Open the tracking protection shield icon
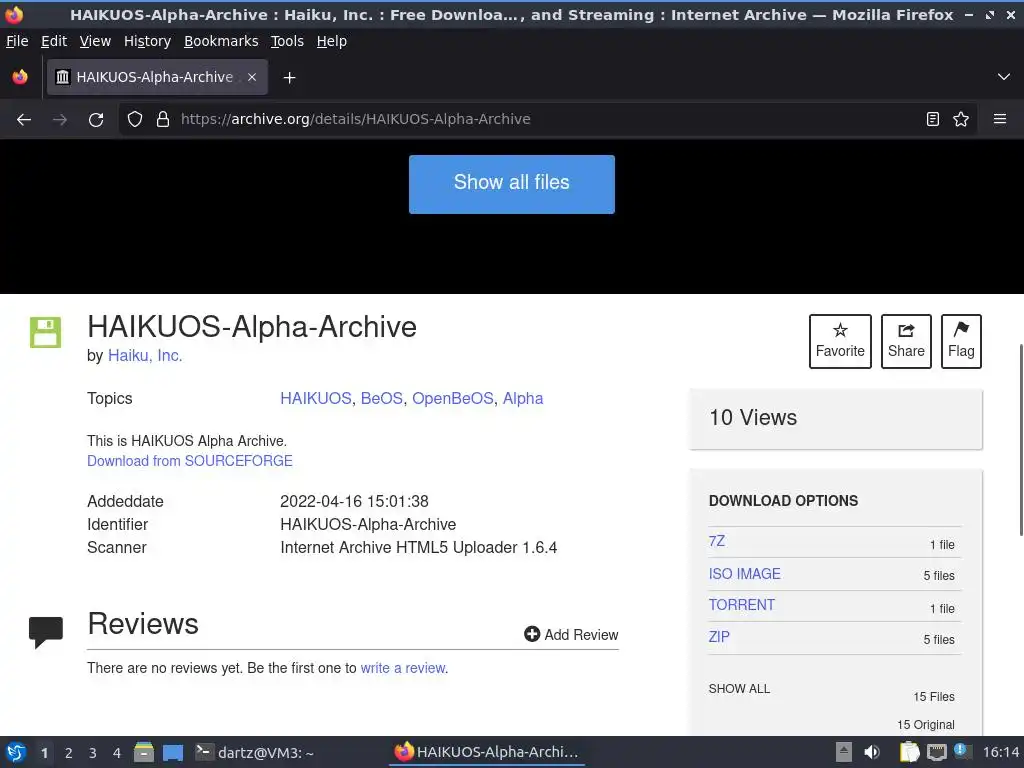The width and height of the screenshot is (1024, 768). click(135, 119)
